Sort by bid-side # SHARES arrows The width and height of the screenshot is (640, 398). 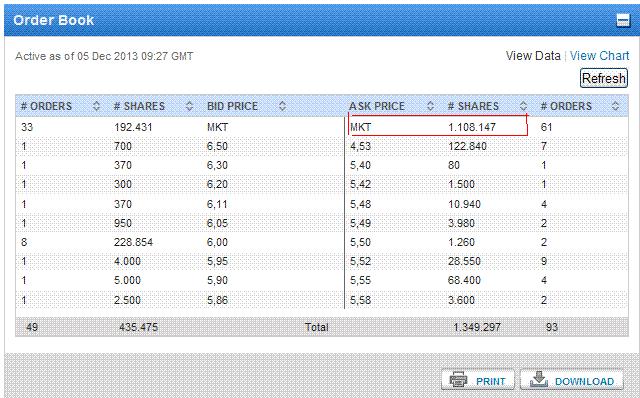(189, 106)
